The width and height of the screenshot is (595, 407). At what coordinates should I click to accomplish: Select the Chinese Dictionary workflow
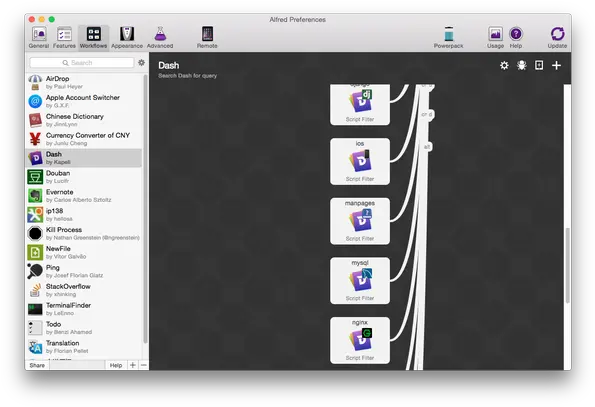tap(83, 120)
